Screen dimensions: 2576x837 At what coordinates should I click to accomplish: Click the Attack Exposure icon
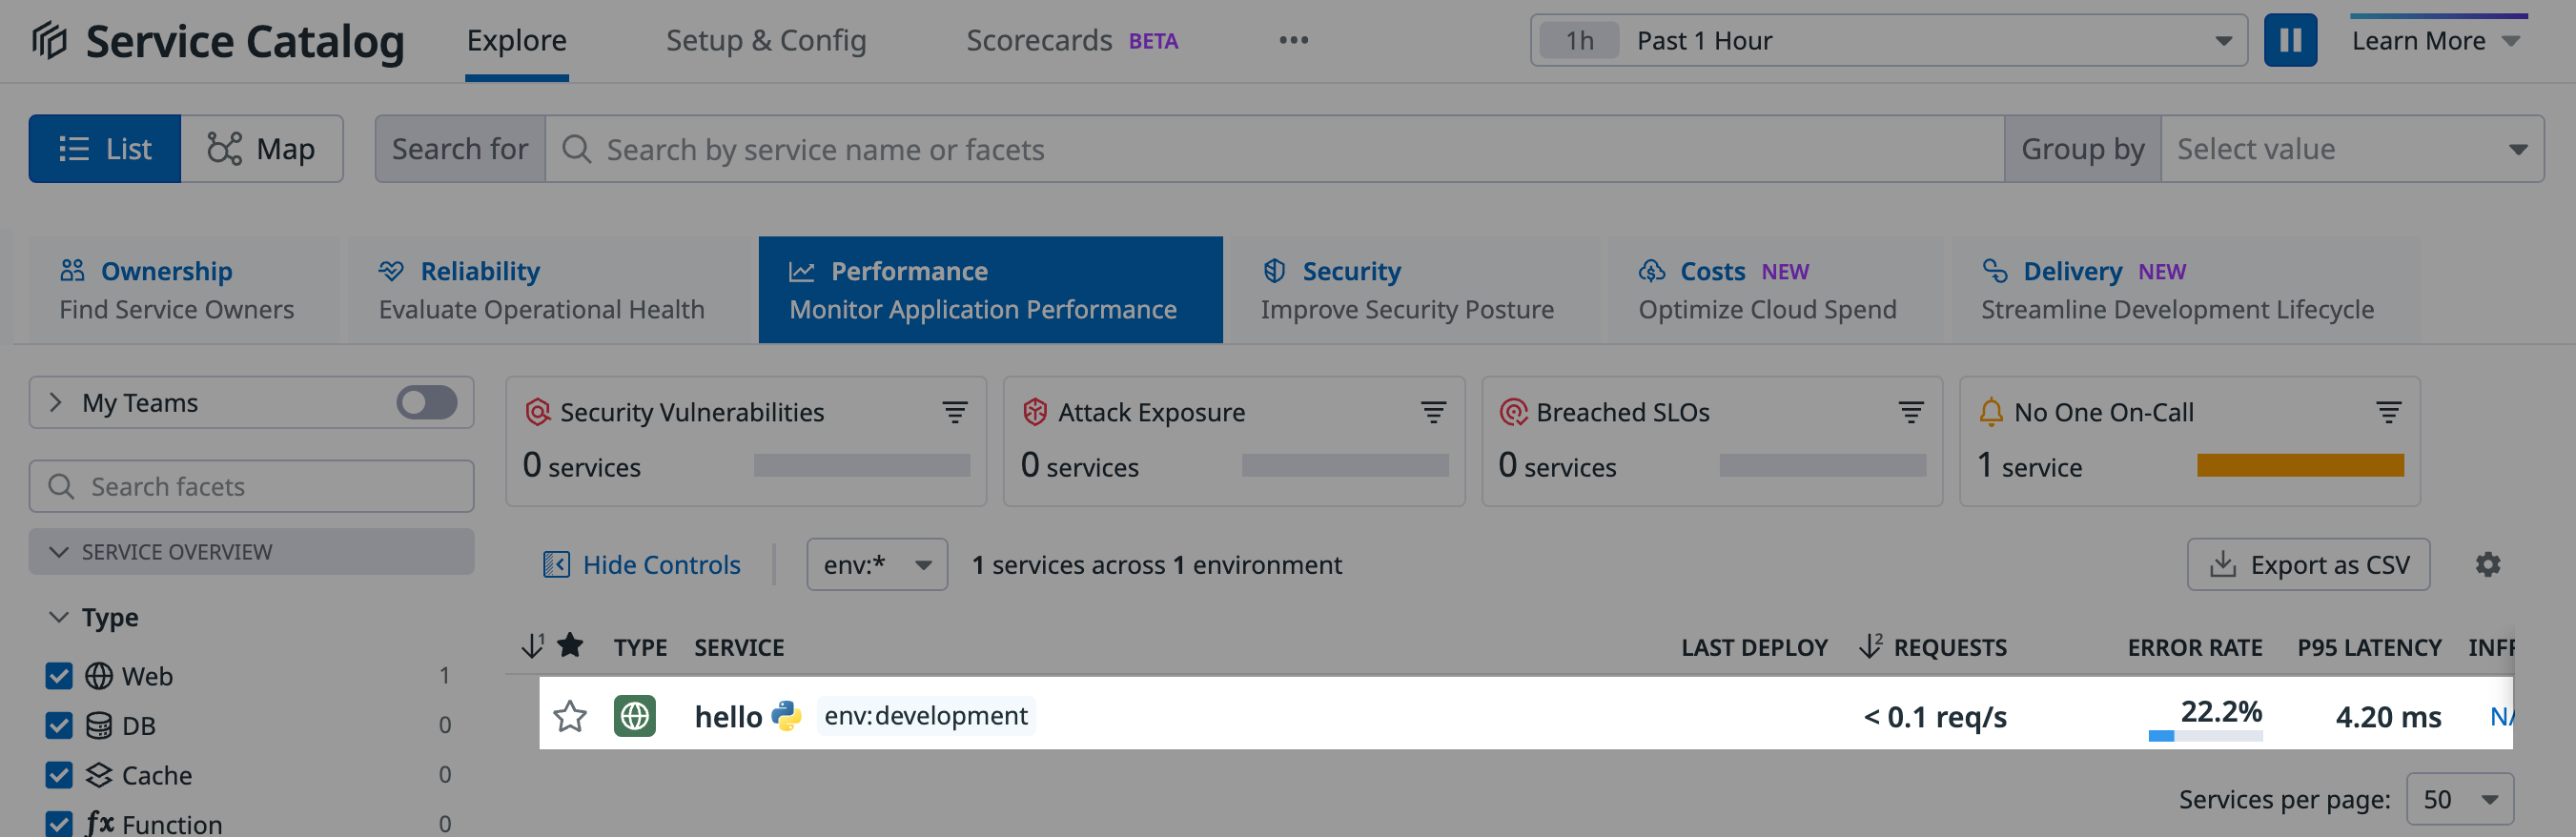(1035, 412)
